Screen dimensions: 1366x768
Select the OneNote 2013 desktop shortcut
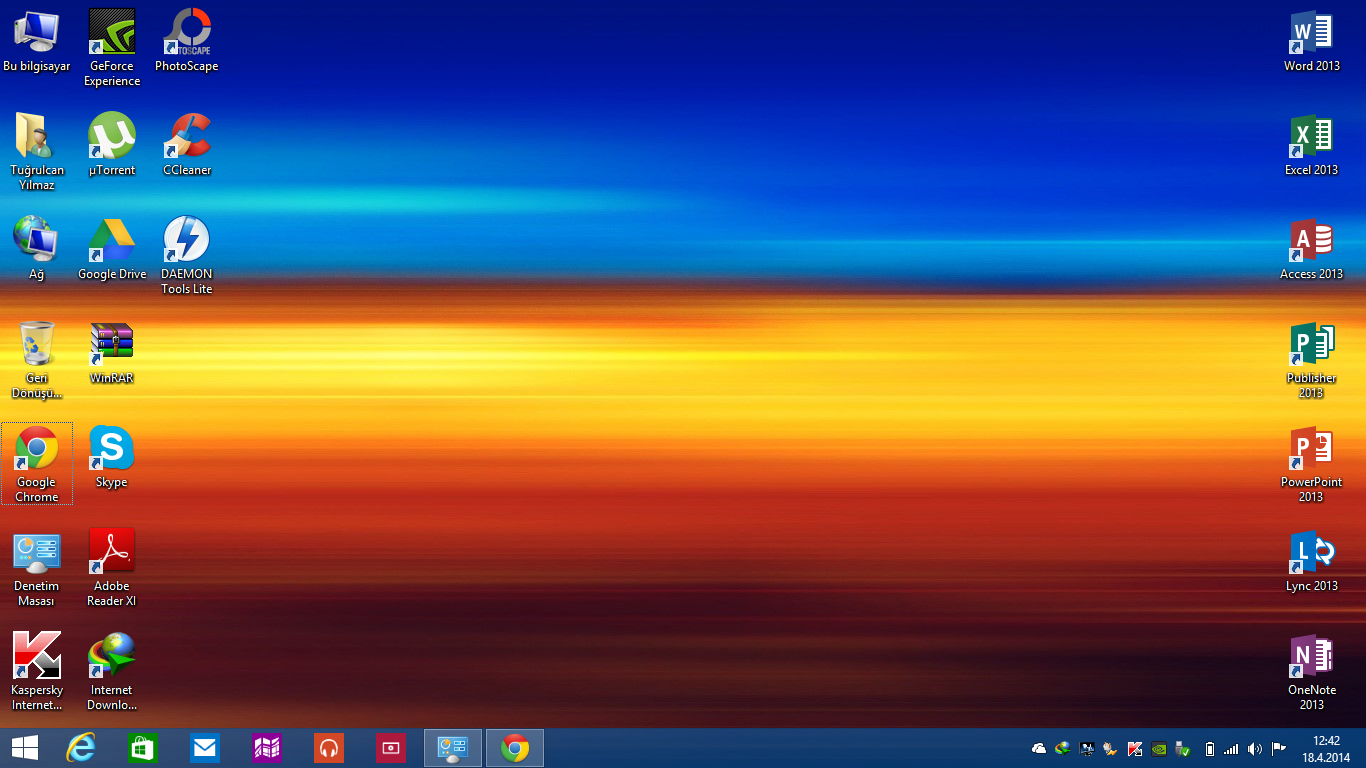(1311, 672)
